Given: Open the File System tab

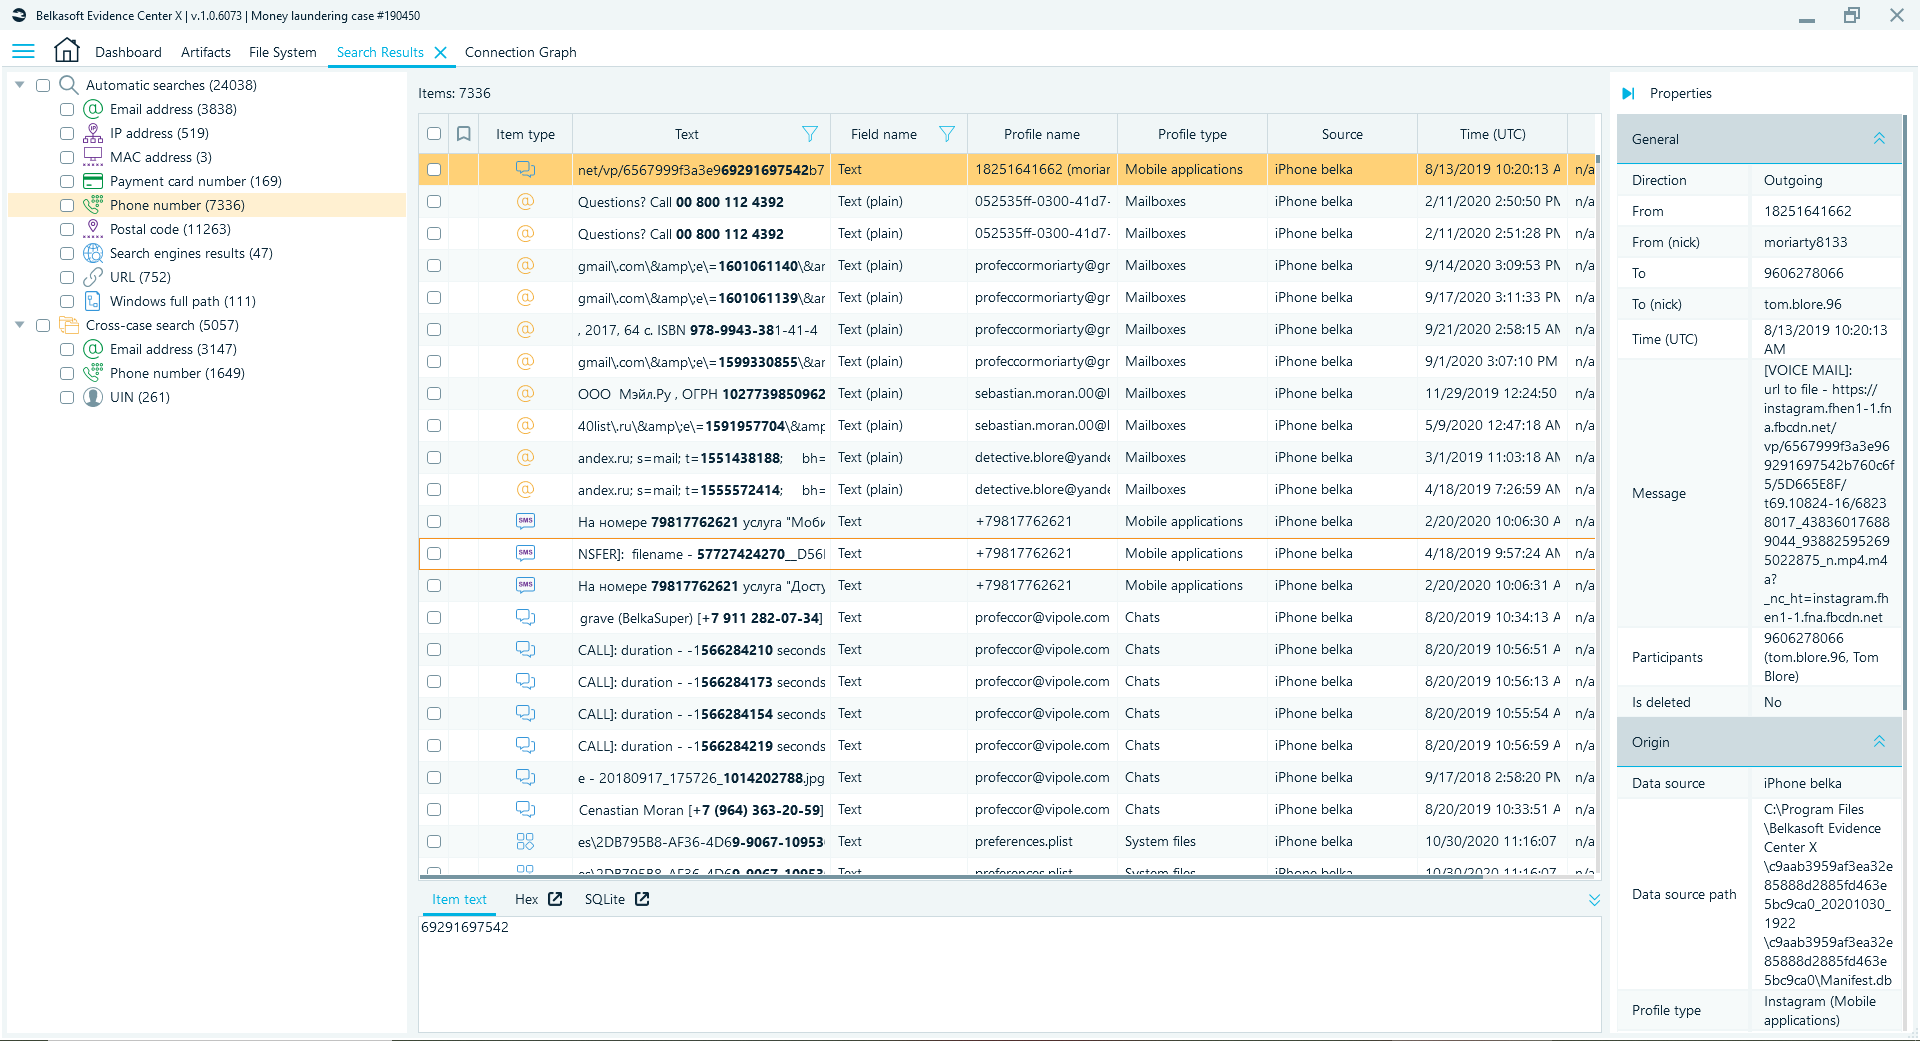Looking at the screenshot, I should tap(283, 52).
